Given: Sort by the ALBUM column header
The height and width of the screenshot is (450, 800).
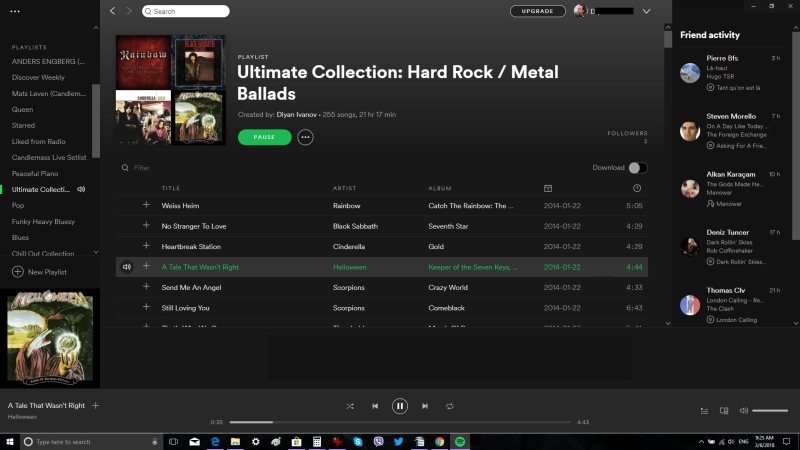Looking at the screenshot, I should [x=440, y=188].
